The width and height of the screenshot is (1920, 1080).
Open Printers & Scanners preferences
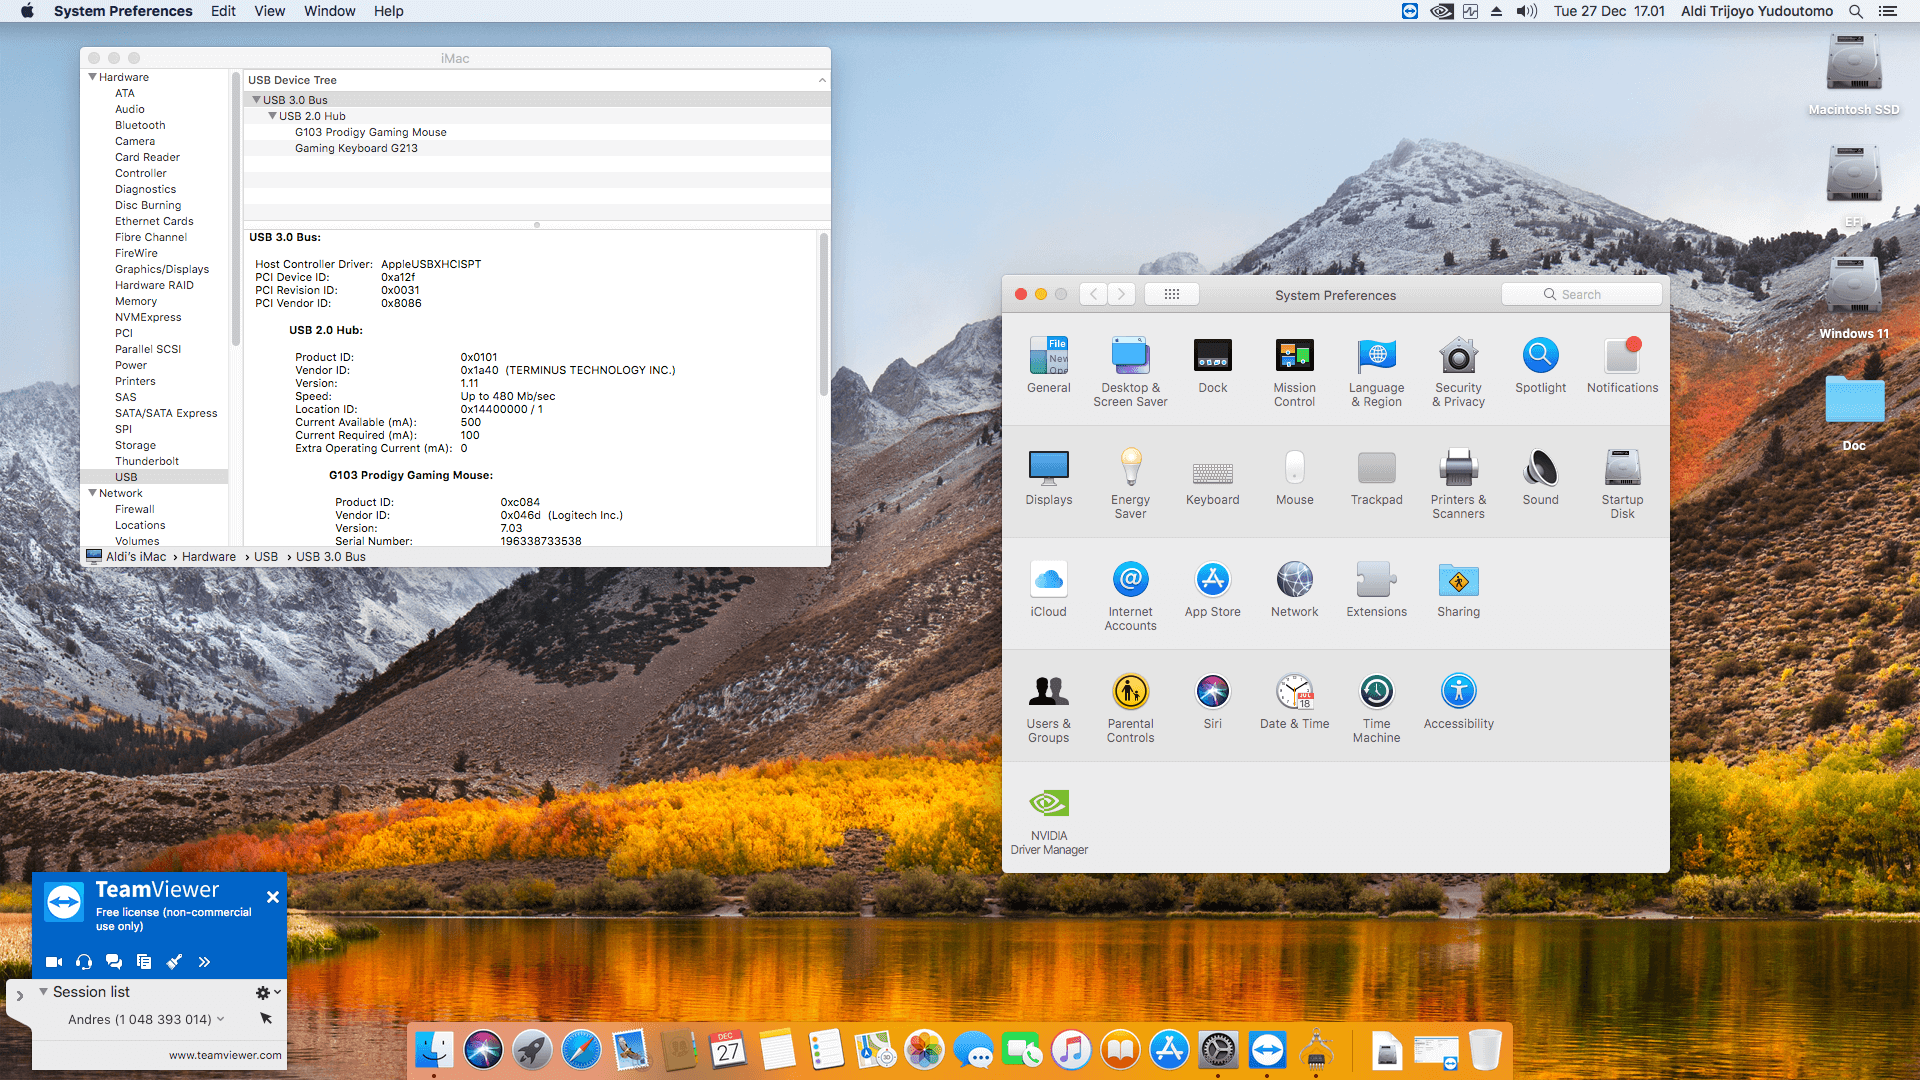pos(1458,484)
